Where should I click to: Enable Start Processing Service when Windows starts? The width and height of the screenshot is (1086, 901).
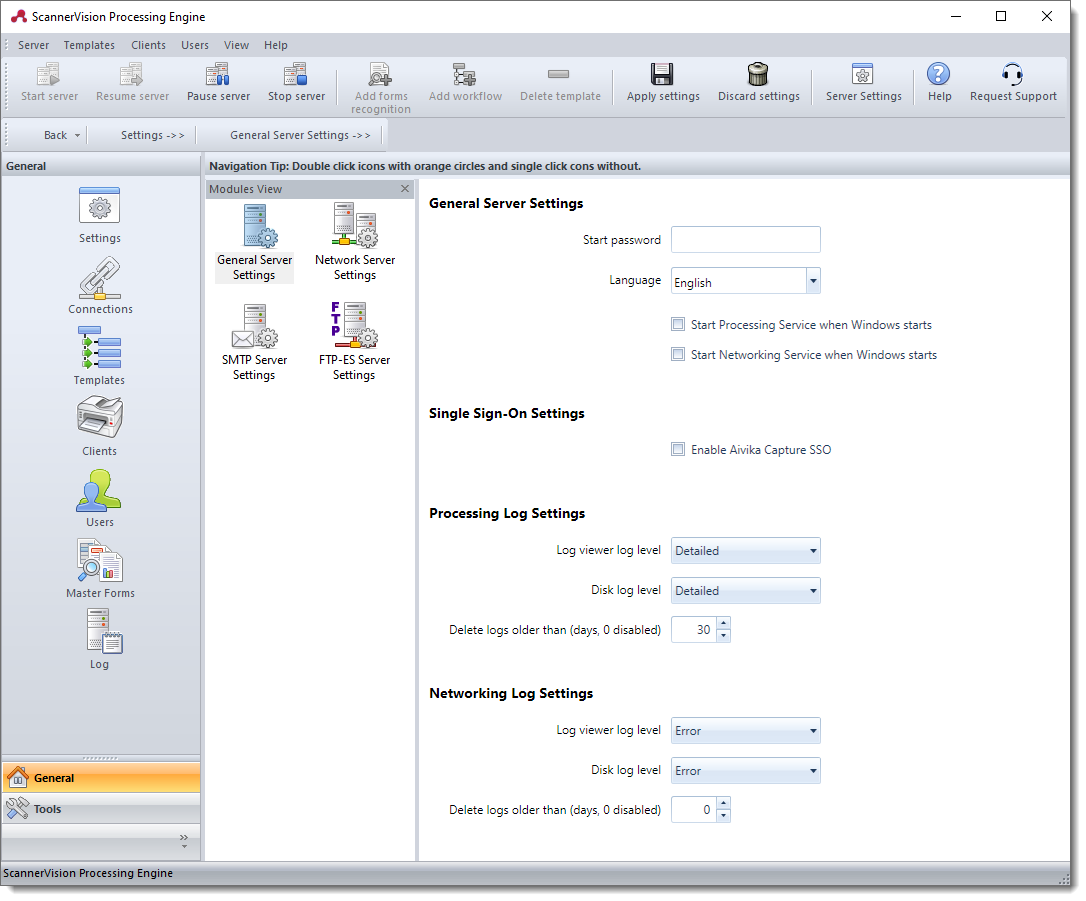point(678,325)
